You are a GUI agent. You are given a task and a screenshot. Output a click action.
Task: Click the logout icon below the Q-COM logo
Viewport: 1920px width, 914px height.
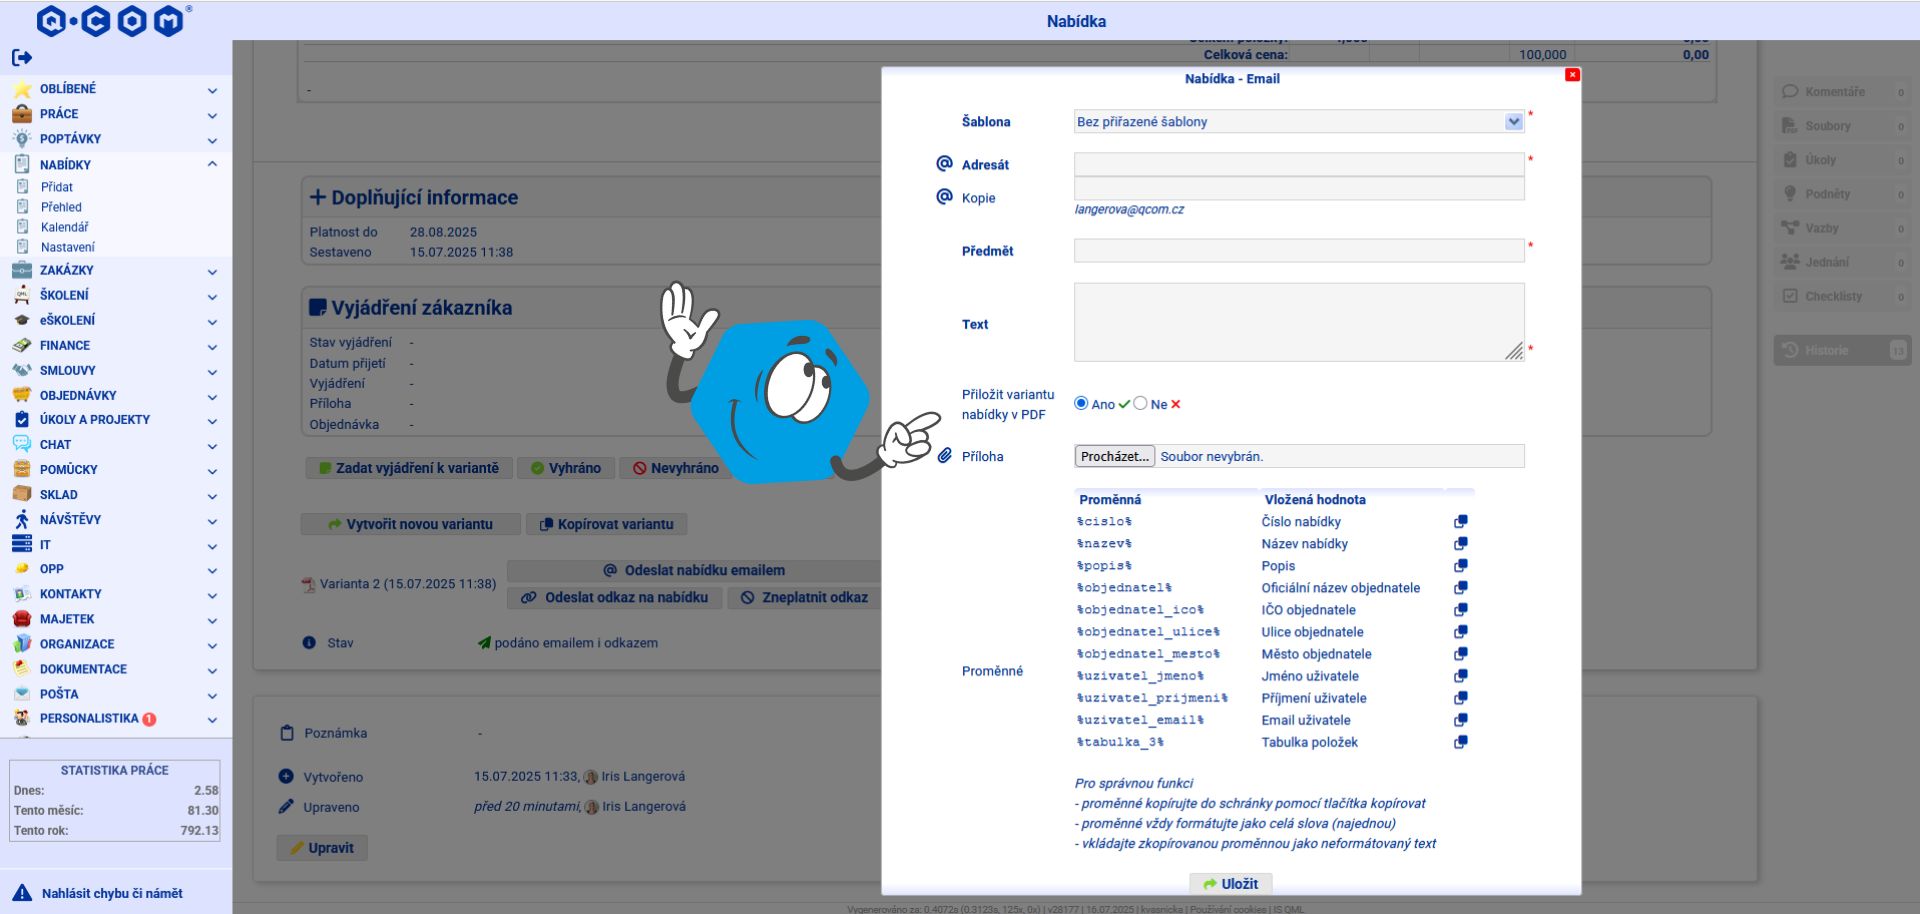click(22, 58)
